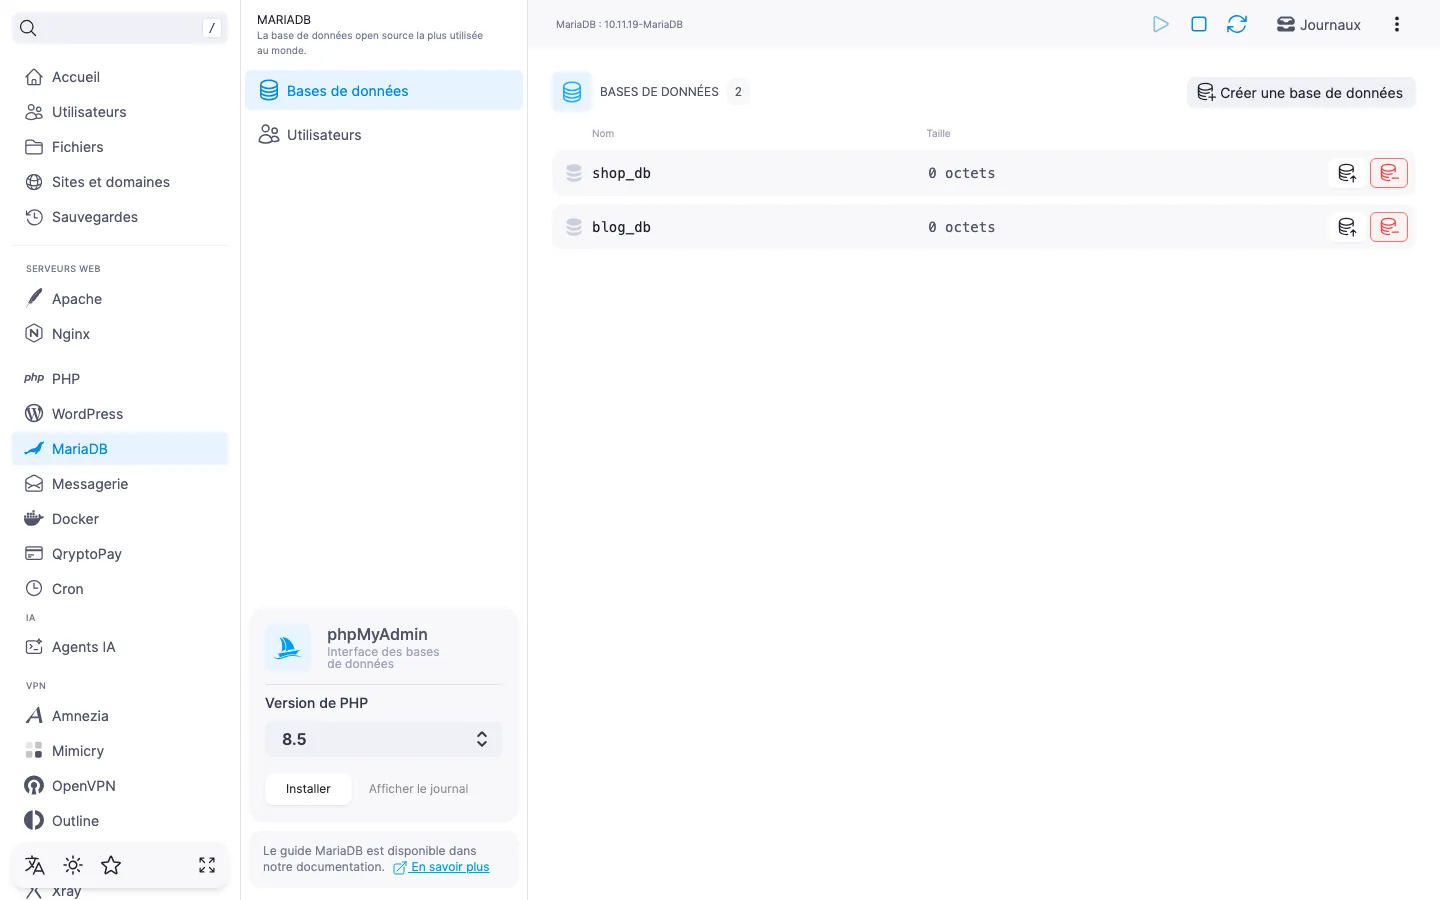Viewport: 1440px width, 900px height.
Task: Open QryptoPay in the sidebar
Action: (120, 554)
